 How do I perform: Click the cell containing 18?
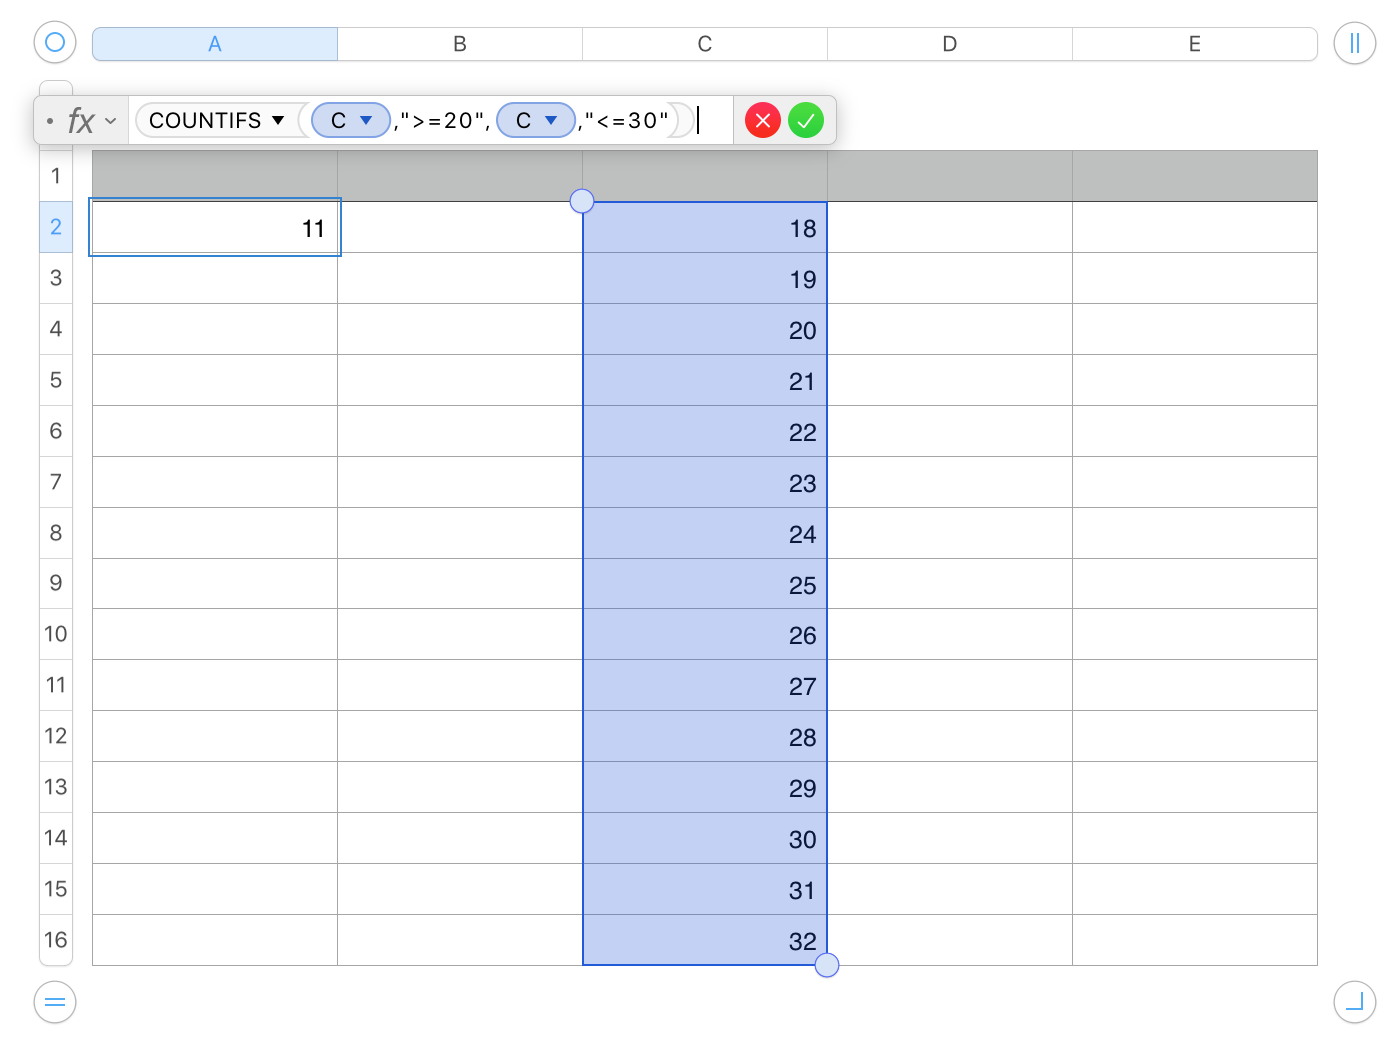coord(705,228)
